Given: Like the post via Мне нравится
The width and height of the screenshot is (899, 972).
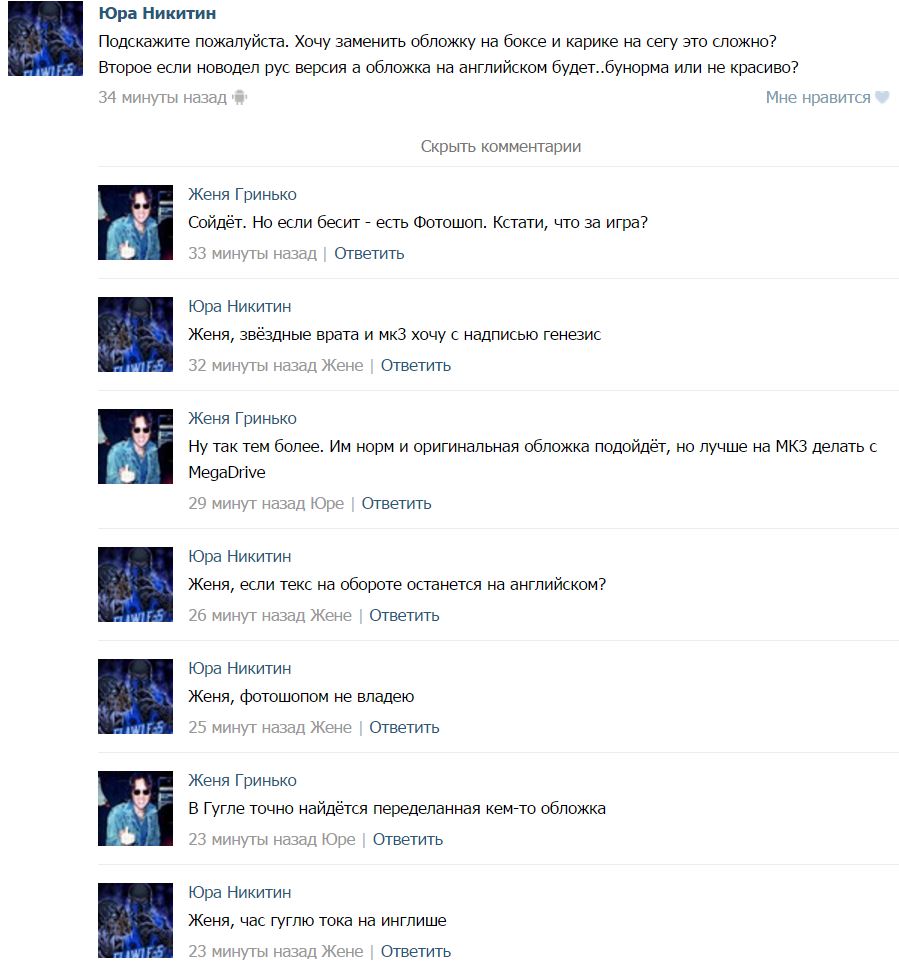Looking at the screenshot, I should 818,97.
